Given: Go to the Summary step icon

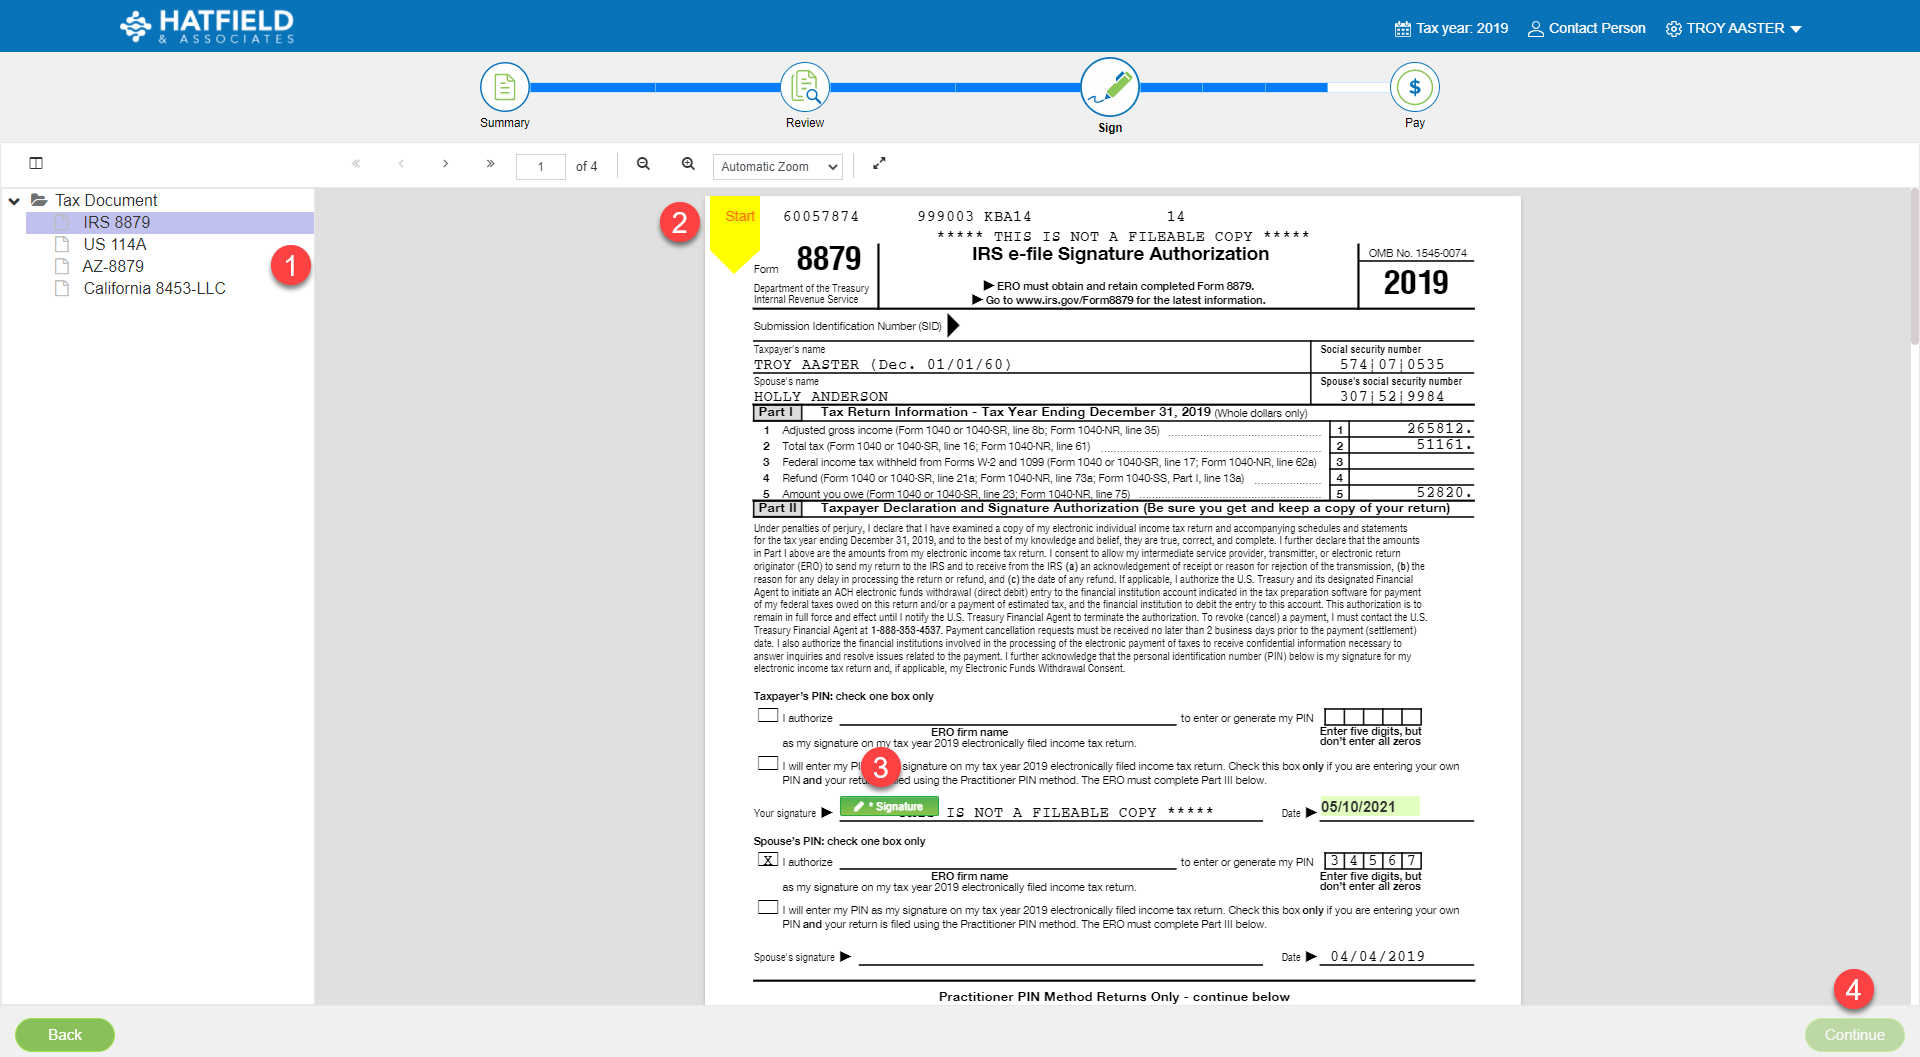Looking at the screenshot, I should click(x=505, y=87).
